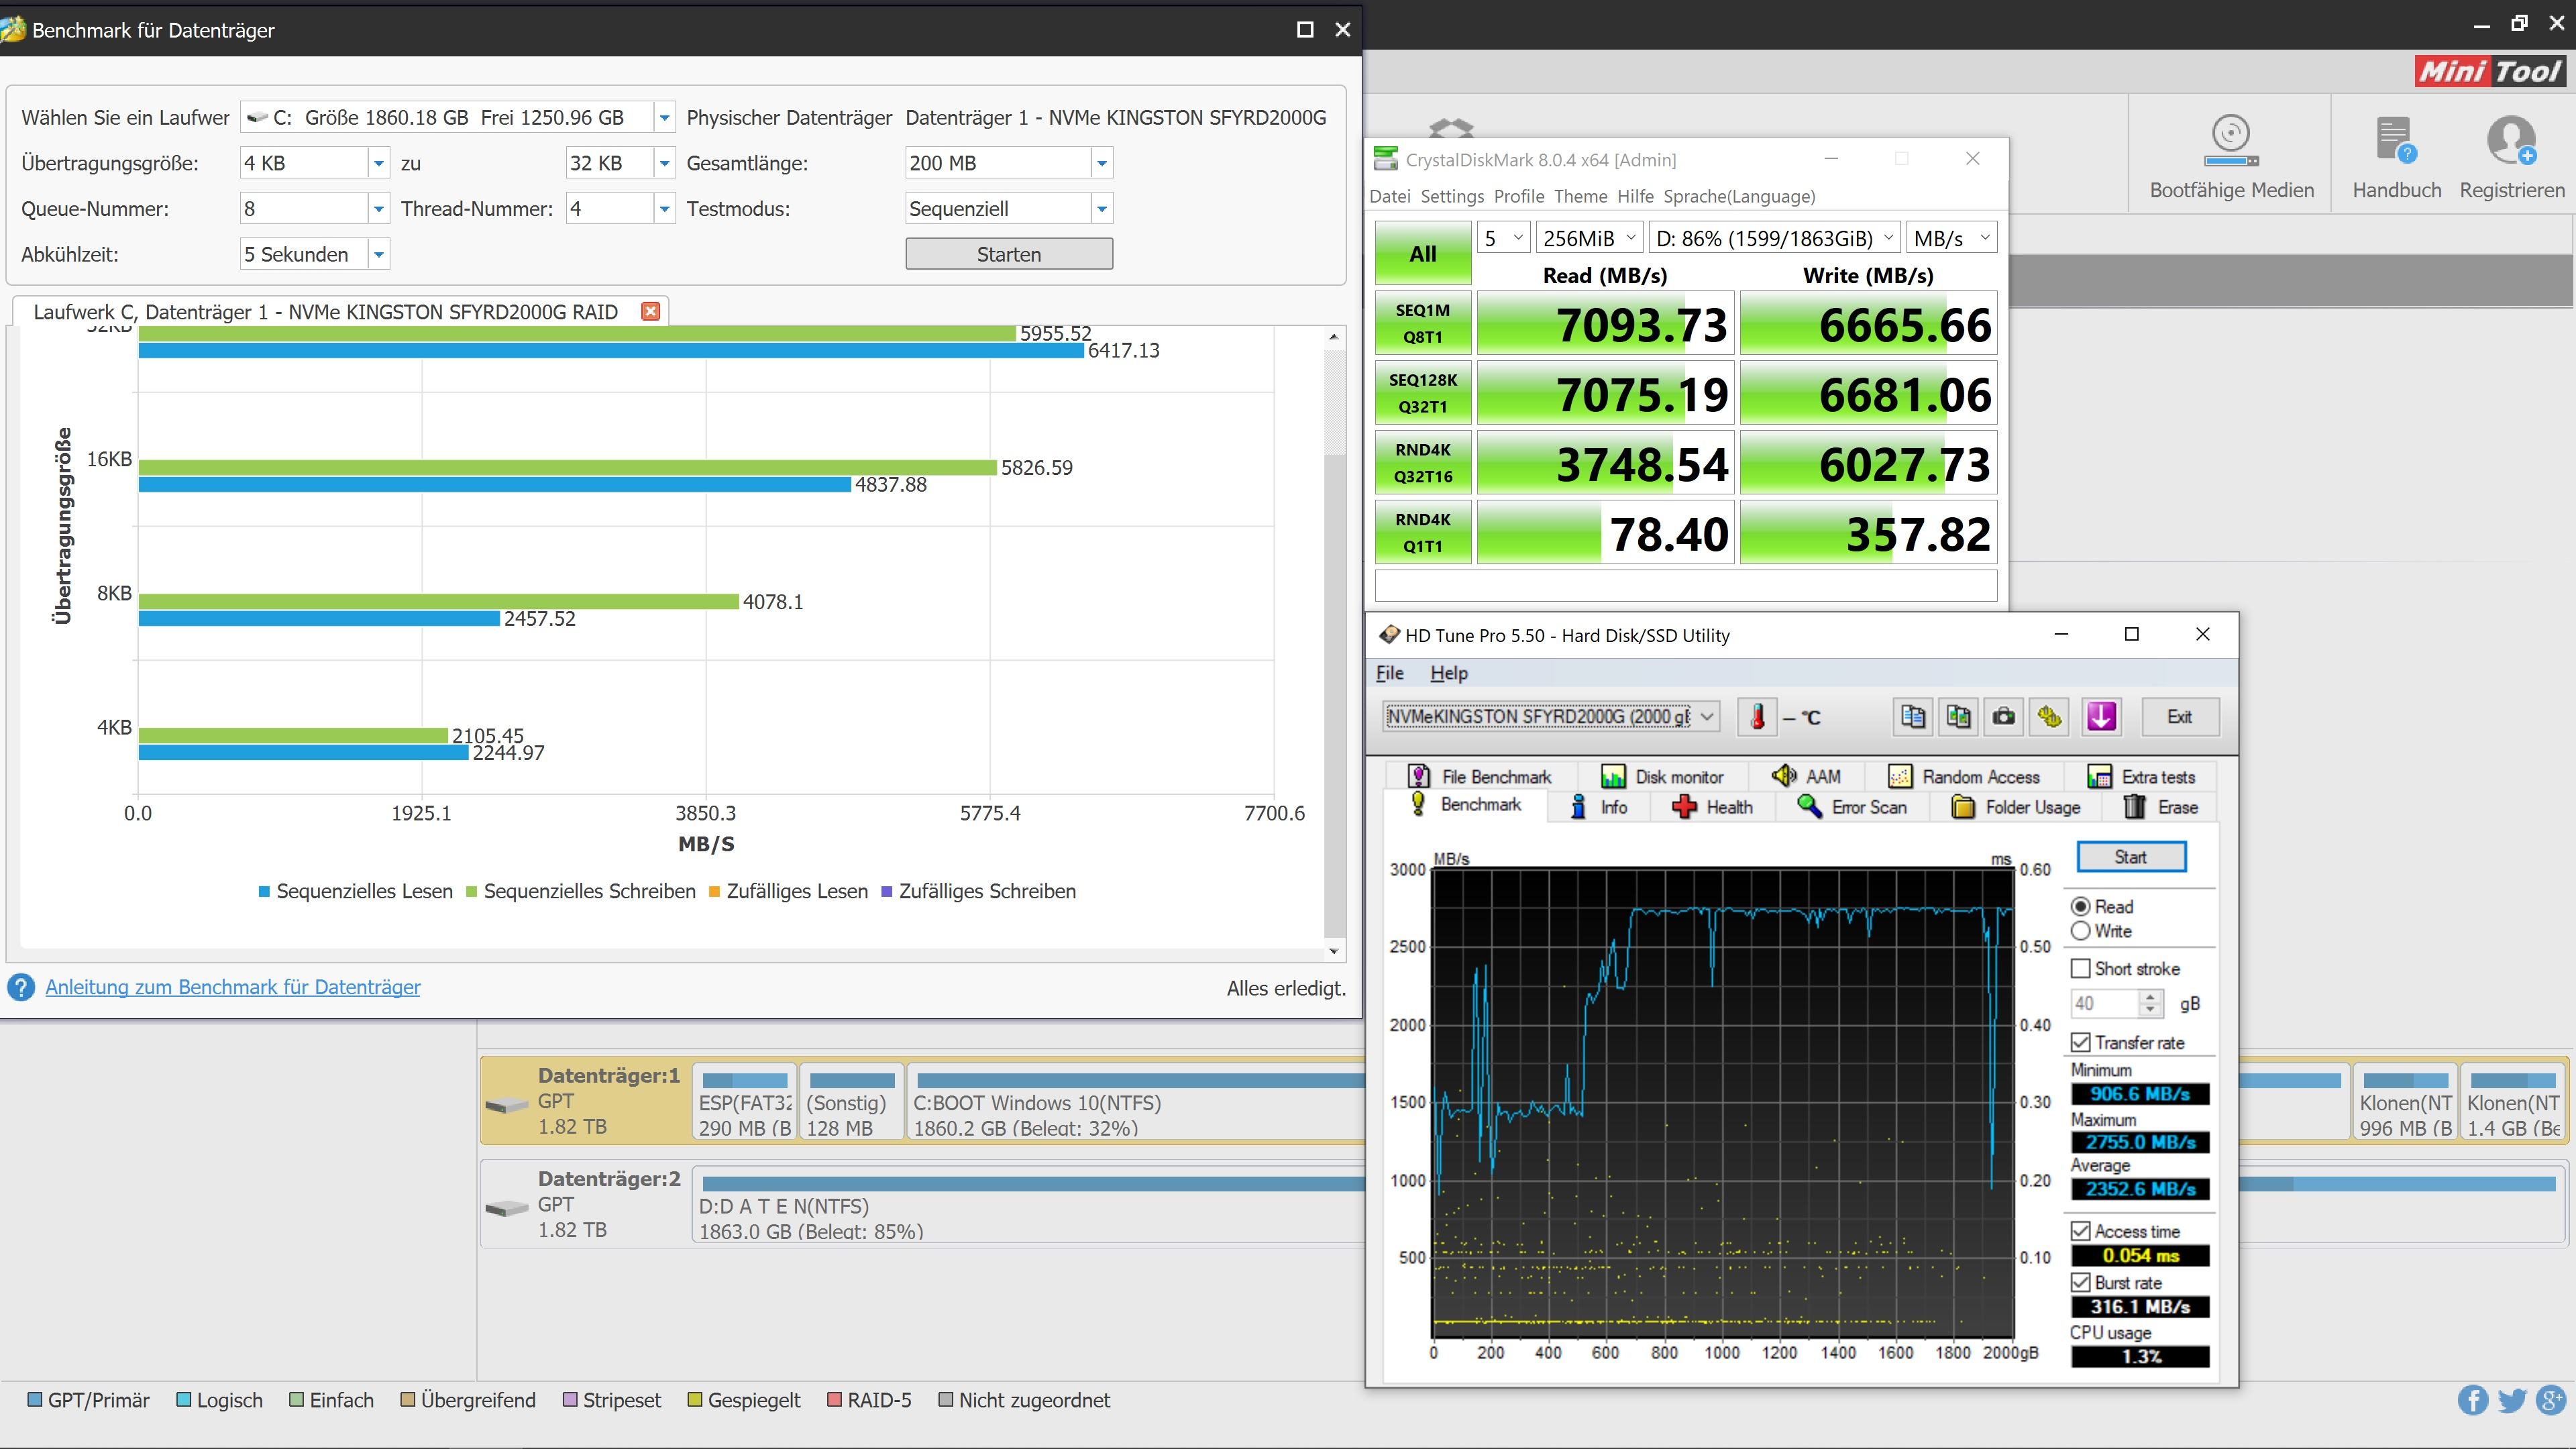This screenshot has width=2576, height=1449.
Task: Open Gesamtlänge 200 MB dropdown
Action: (x=1101, y=163)
